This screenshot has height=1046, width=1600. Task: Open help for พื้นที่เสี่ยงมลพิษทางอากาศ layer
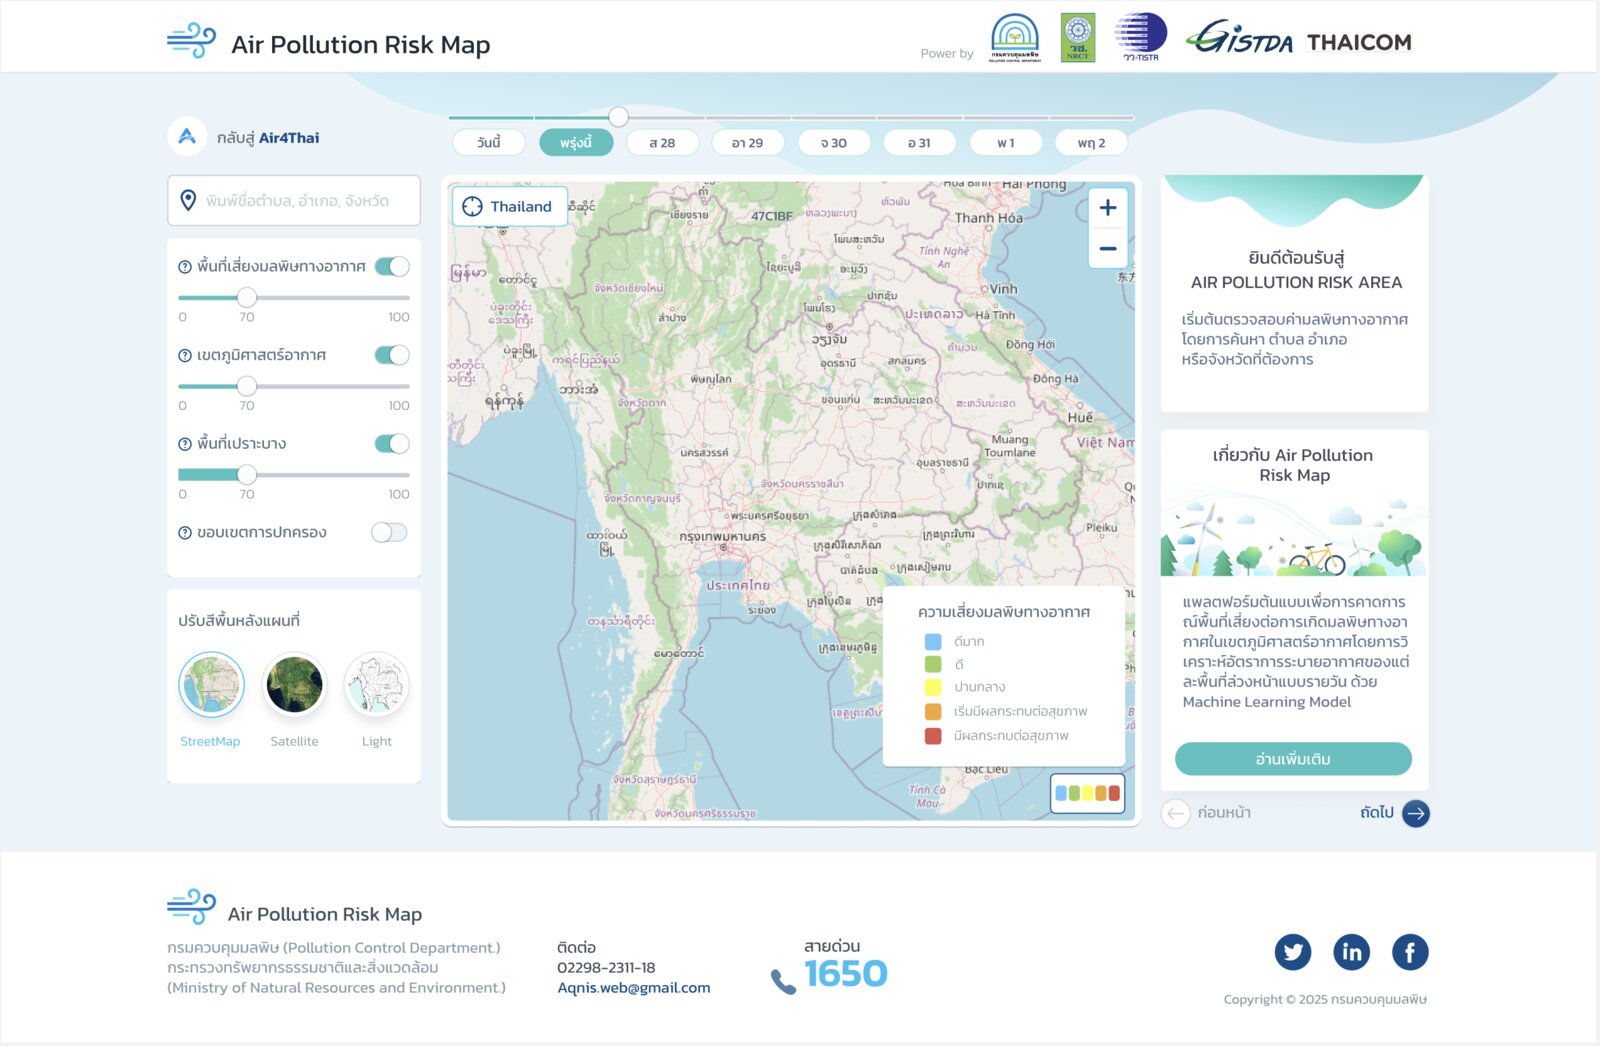point(185,267)
